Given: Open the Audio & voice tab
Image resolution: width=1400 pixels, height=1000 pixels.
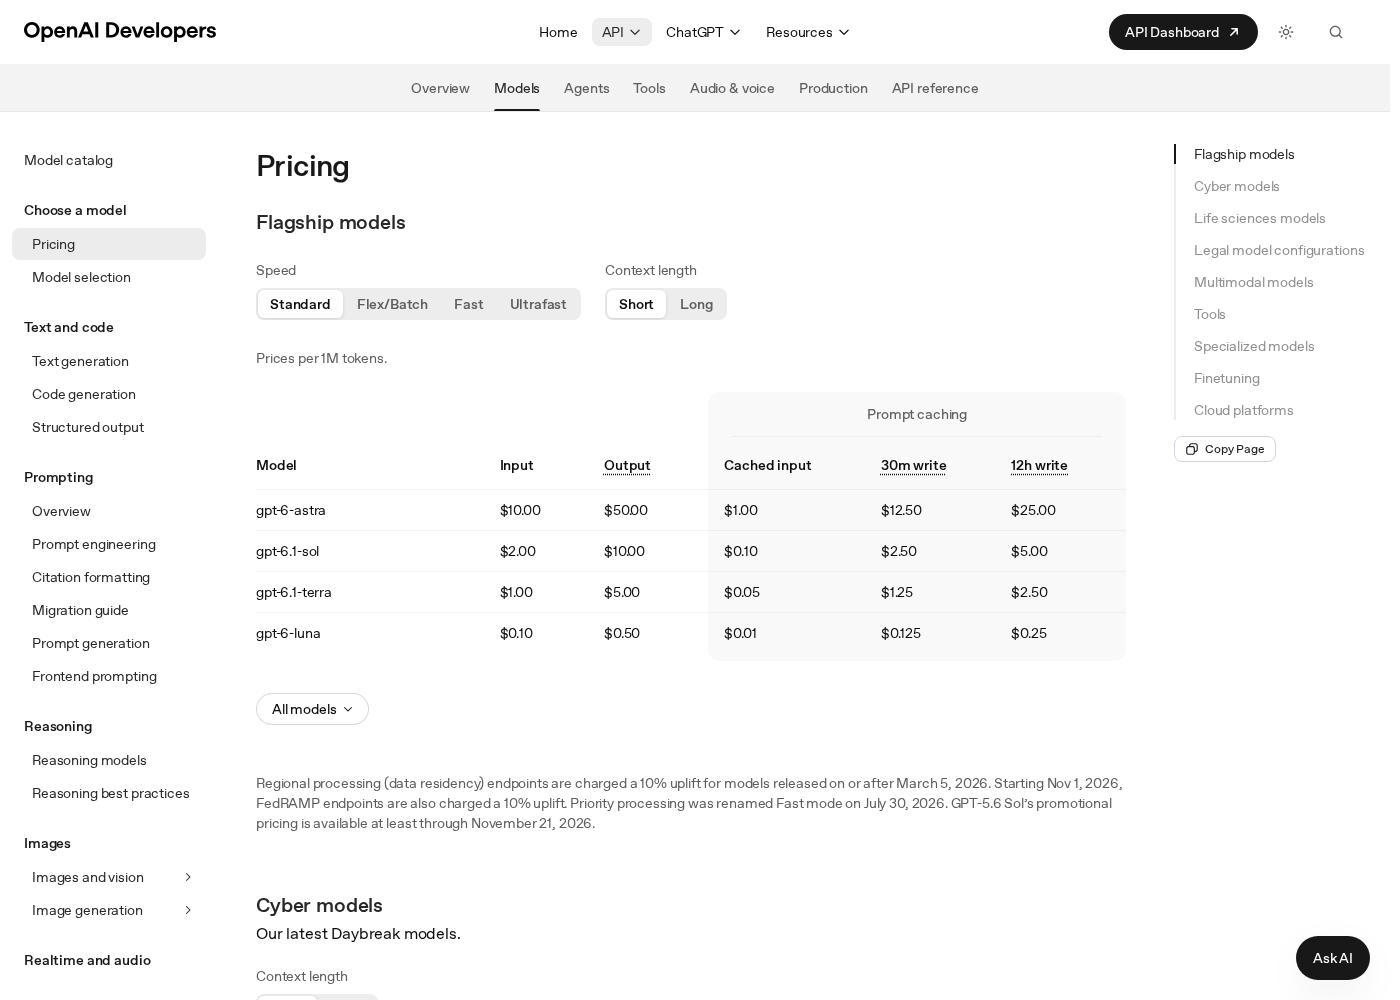Looking at the screenshot, I should [x=732, y=88].
